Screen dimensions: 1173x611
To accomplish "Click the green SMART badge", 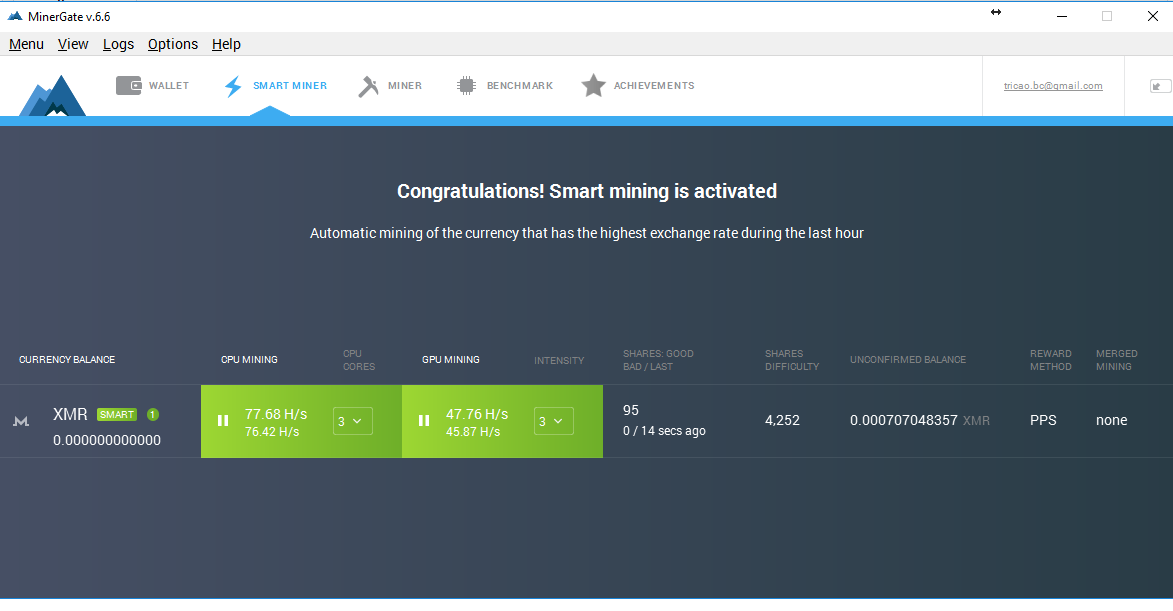I will pos(117,414).
